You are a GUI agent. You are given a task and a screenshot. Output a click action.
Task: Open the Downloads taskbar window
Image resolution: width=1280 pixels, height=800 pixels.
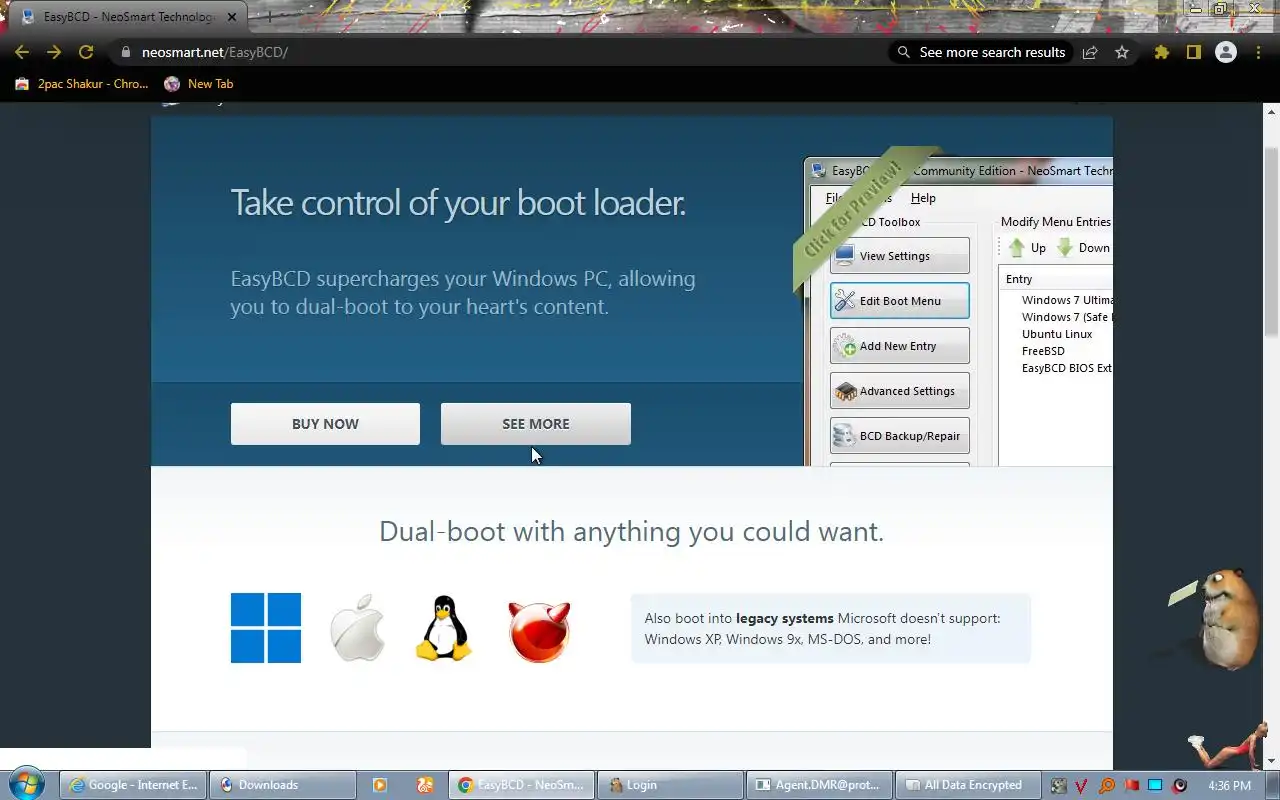(x=283, y=785)
